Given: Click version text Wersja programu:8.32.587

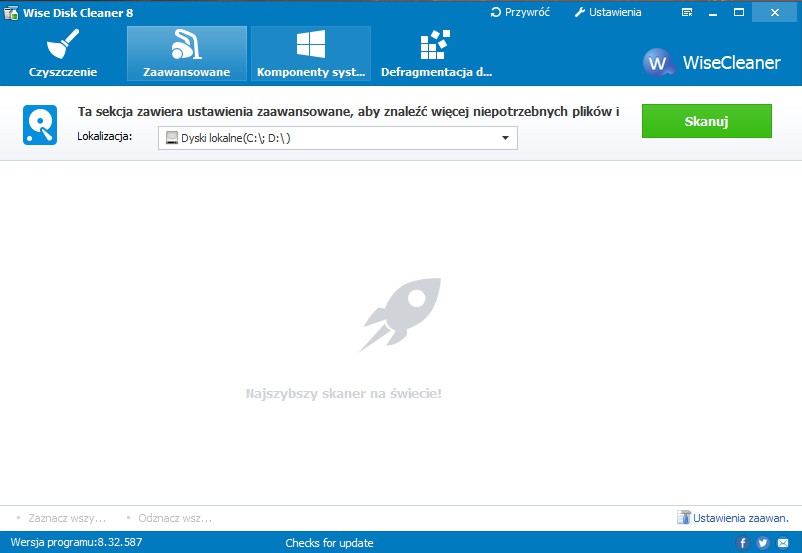Looking at the screenshot, I should click(x=76, y=542).
